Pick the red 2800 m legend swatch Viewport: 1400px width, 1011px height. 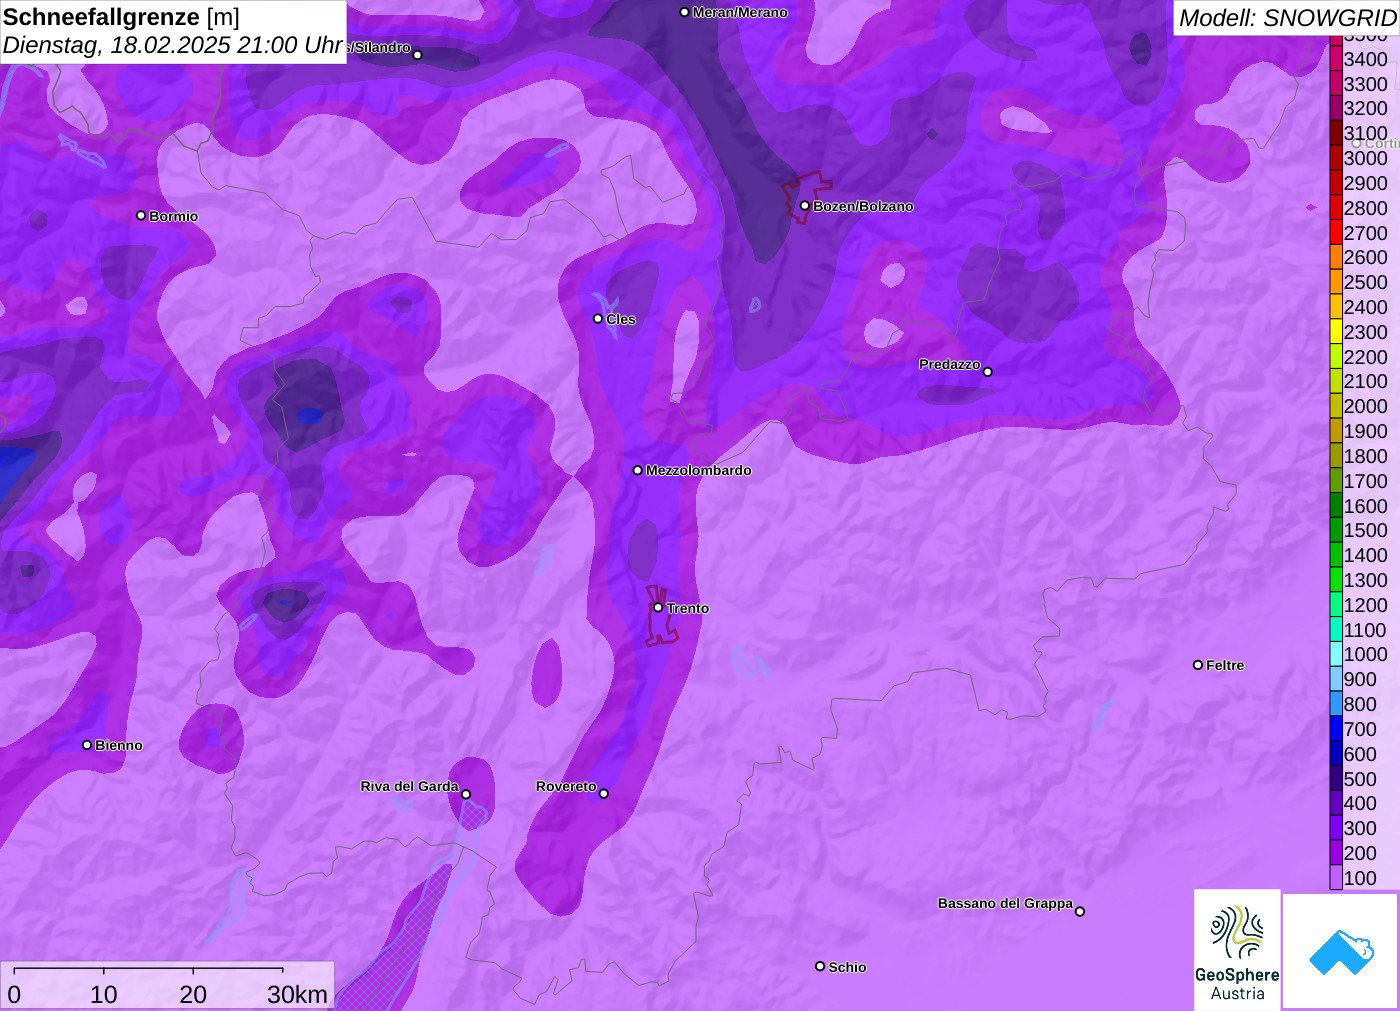click(1336, 208)
